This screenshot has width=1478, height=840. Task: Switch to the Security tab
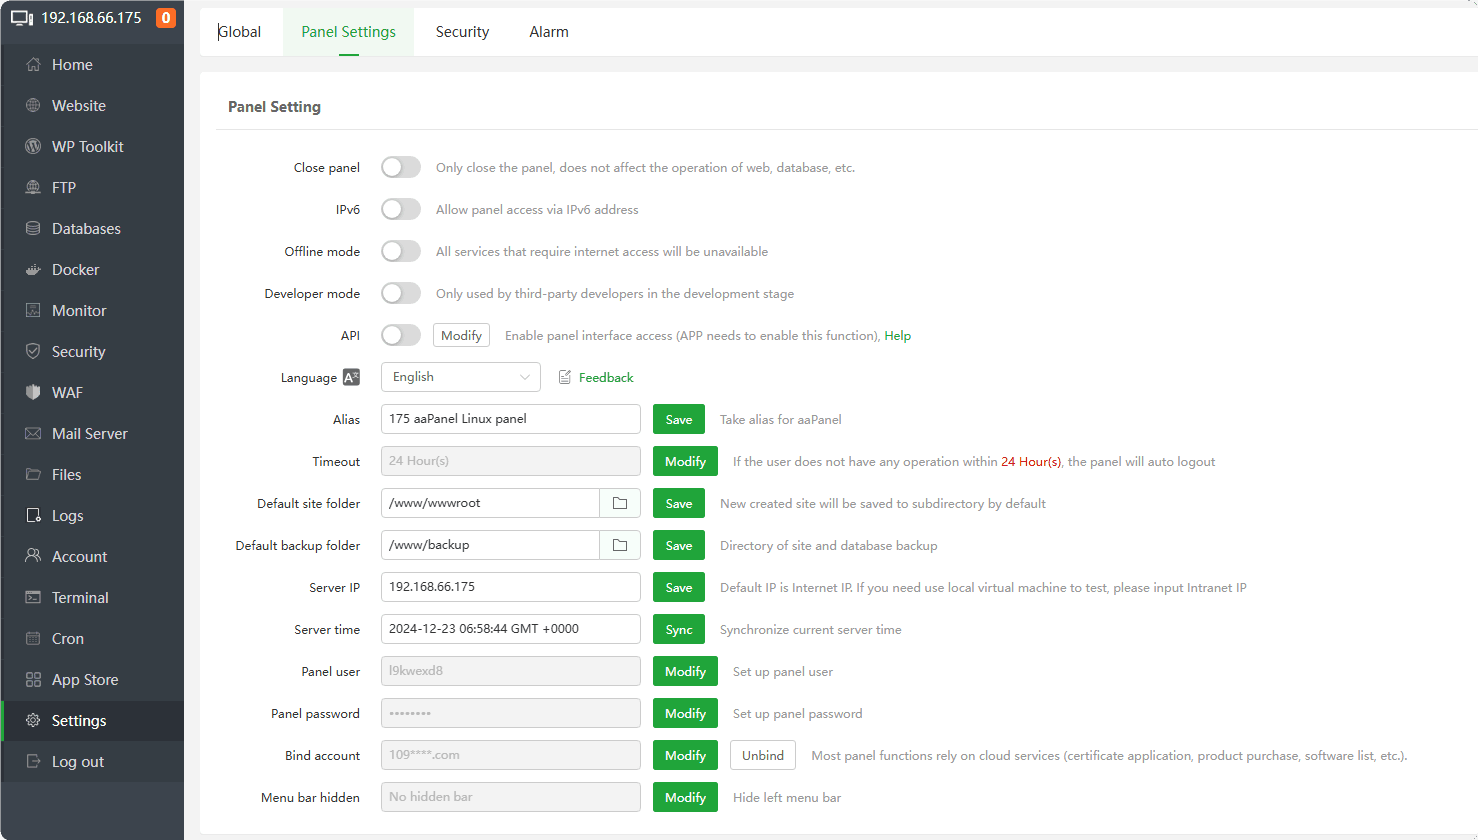coord(462,32)
